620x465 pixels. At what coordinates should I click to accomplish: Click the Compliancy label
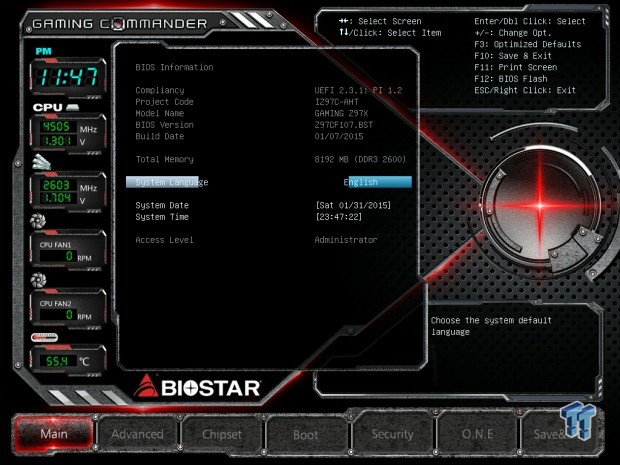(x=160, y=91)
